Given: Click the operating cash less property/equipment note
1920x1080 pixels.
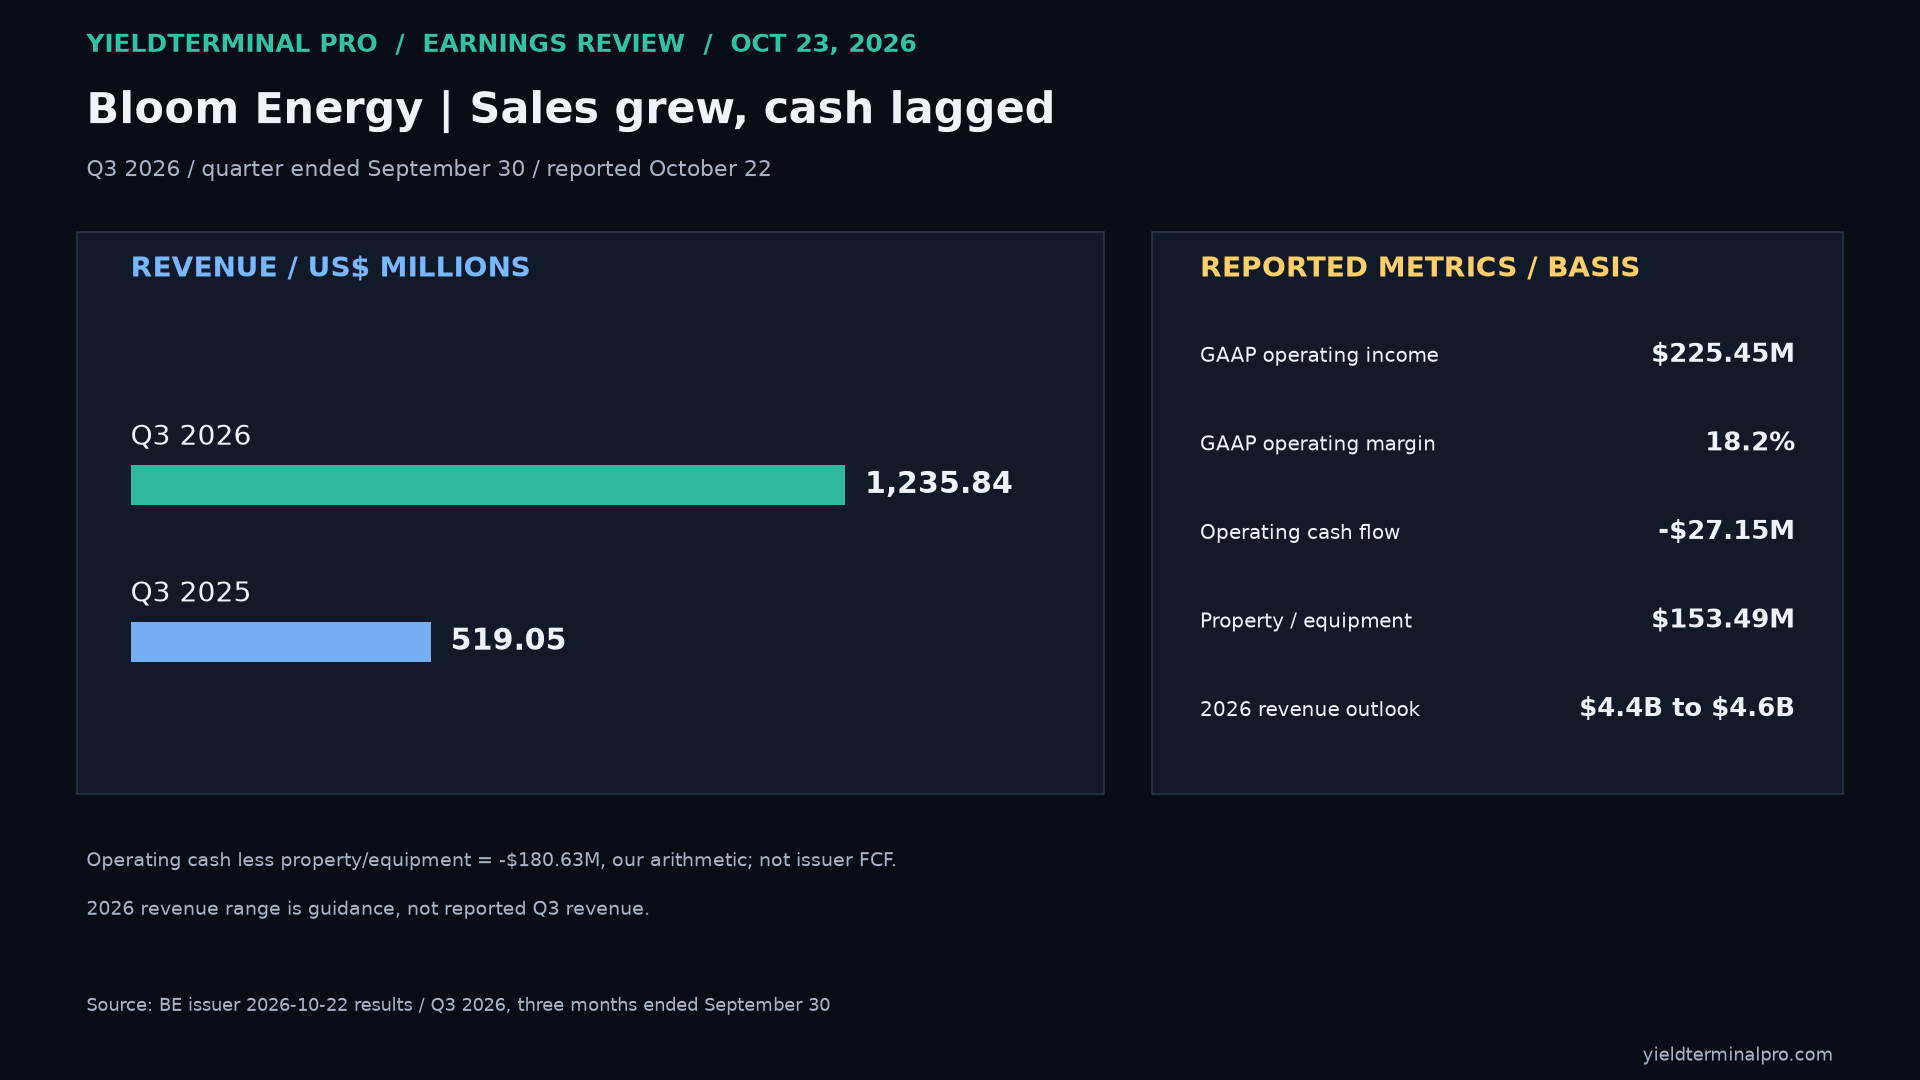Looking at the screenshot, I should tap(491, 860).
